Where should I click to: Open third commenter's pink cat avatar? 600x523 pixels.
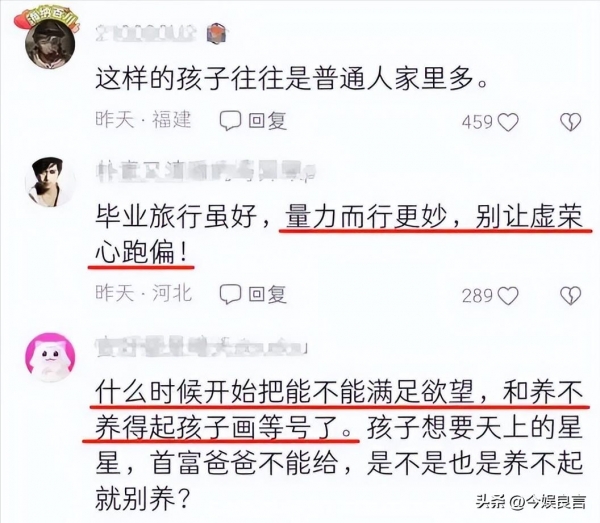(50, 358)
